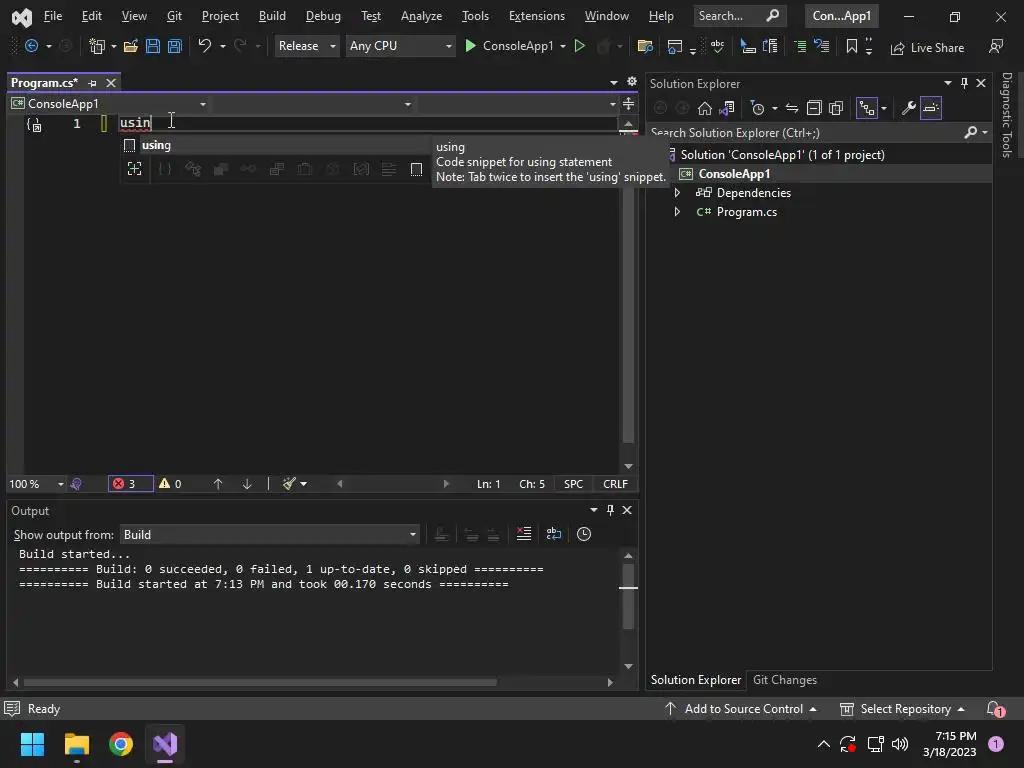Image resolution: width=1024 pixels, height=768 pixels.
Task: Click the Navigate Backward arrow icon
Action: tap(31, 46)
